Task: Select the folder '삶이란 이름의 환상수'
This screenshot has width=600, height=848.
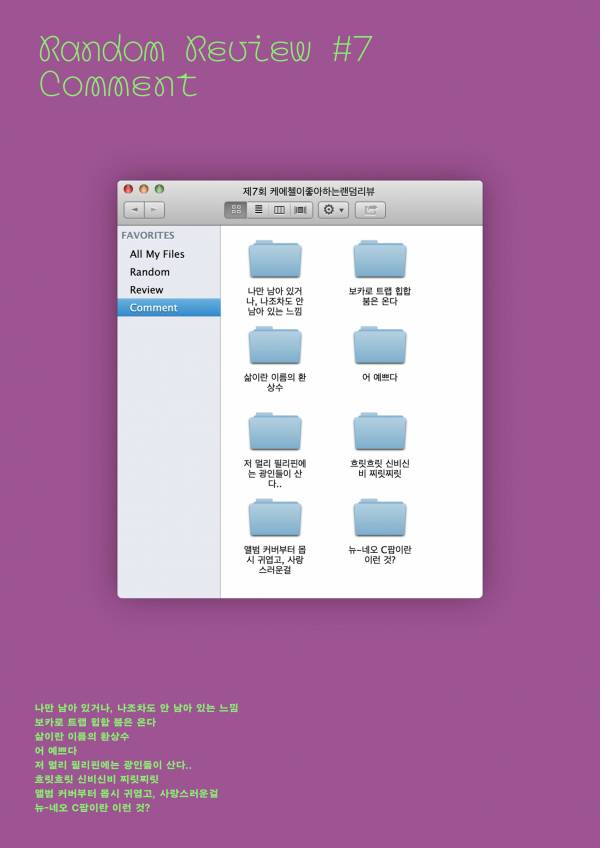Action: click(275, 346)
